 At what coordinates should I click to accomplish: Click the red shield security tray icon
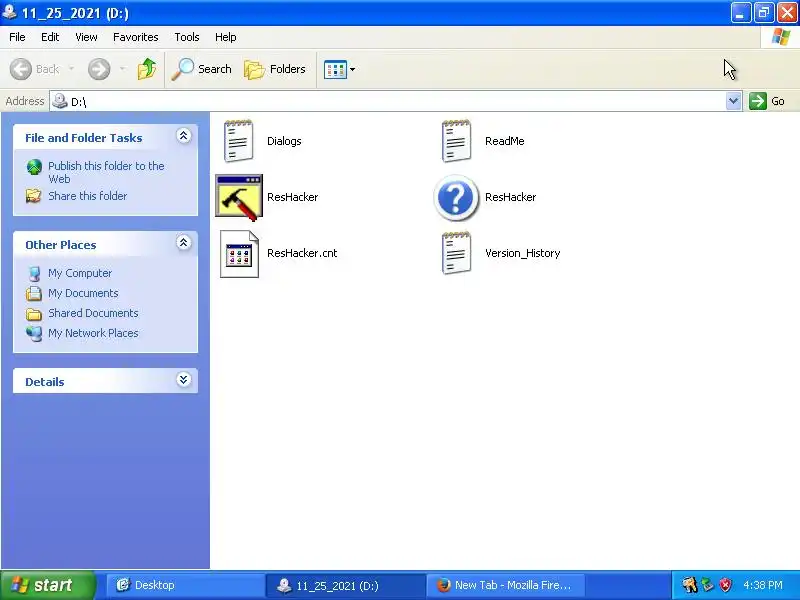pyautogui.click(x=725, y=585)
